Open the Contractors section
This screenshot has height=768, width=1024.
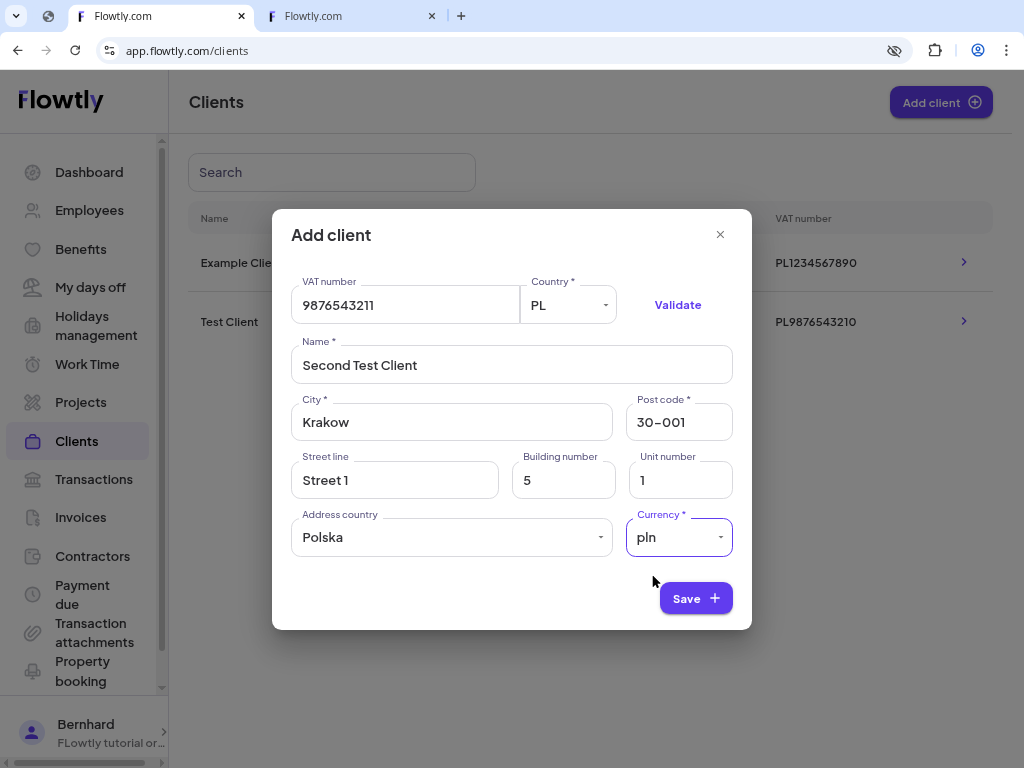[92, 556]
